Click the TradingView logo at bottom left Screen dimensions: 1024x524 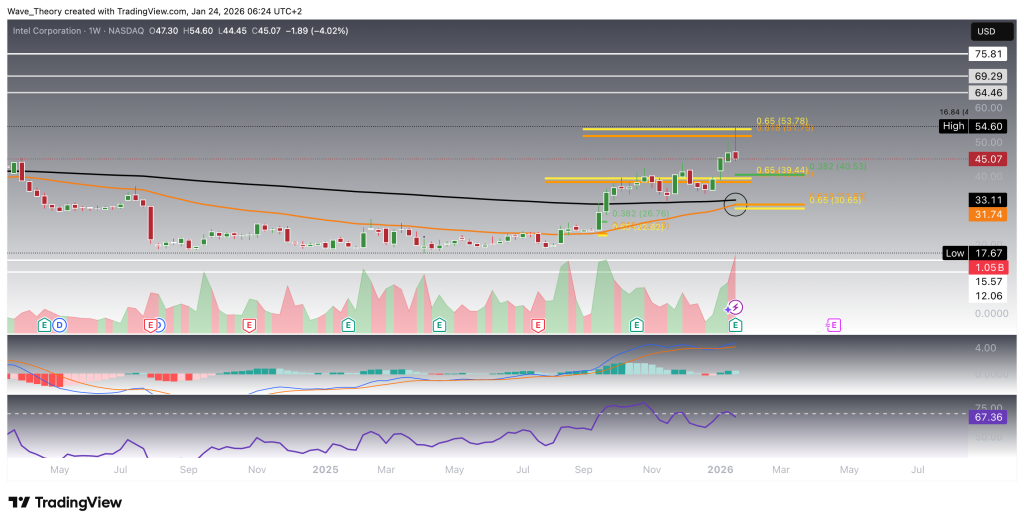coord(65,502)
